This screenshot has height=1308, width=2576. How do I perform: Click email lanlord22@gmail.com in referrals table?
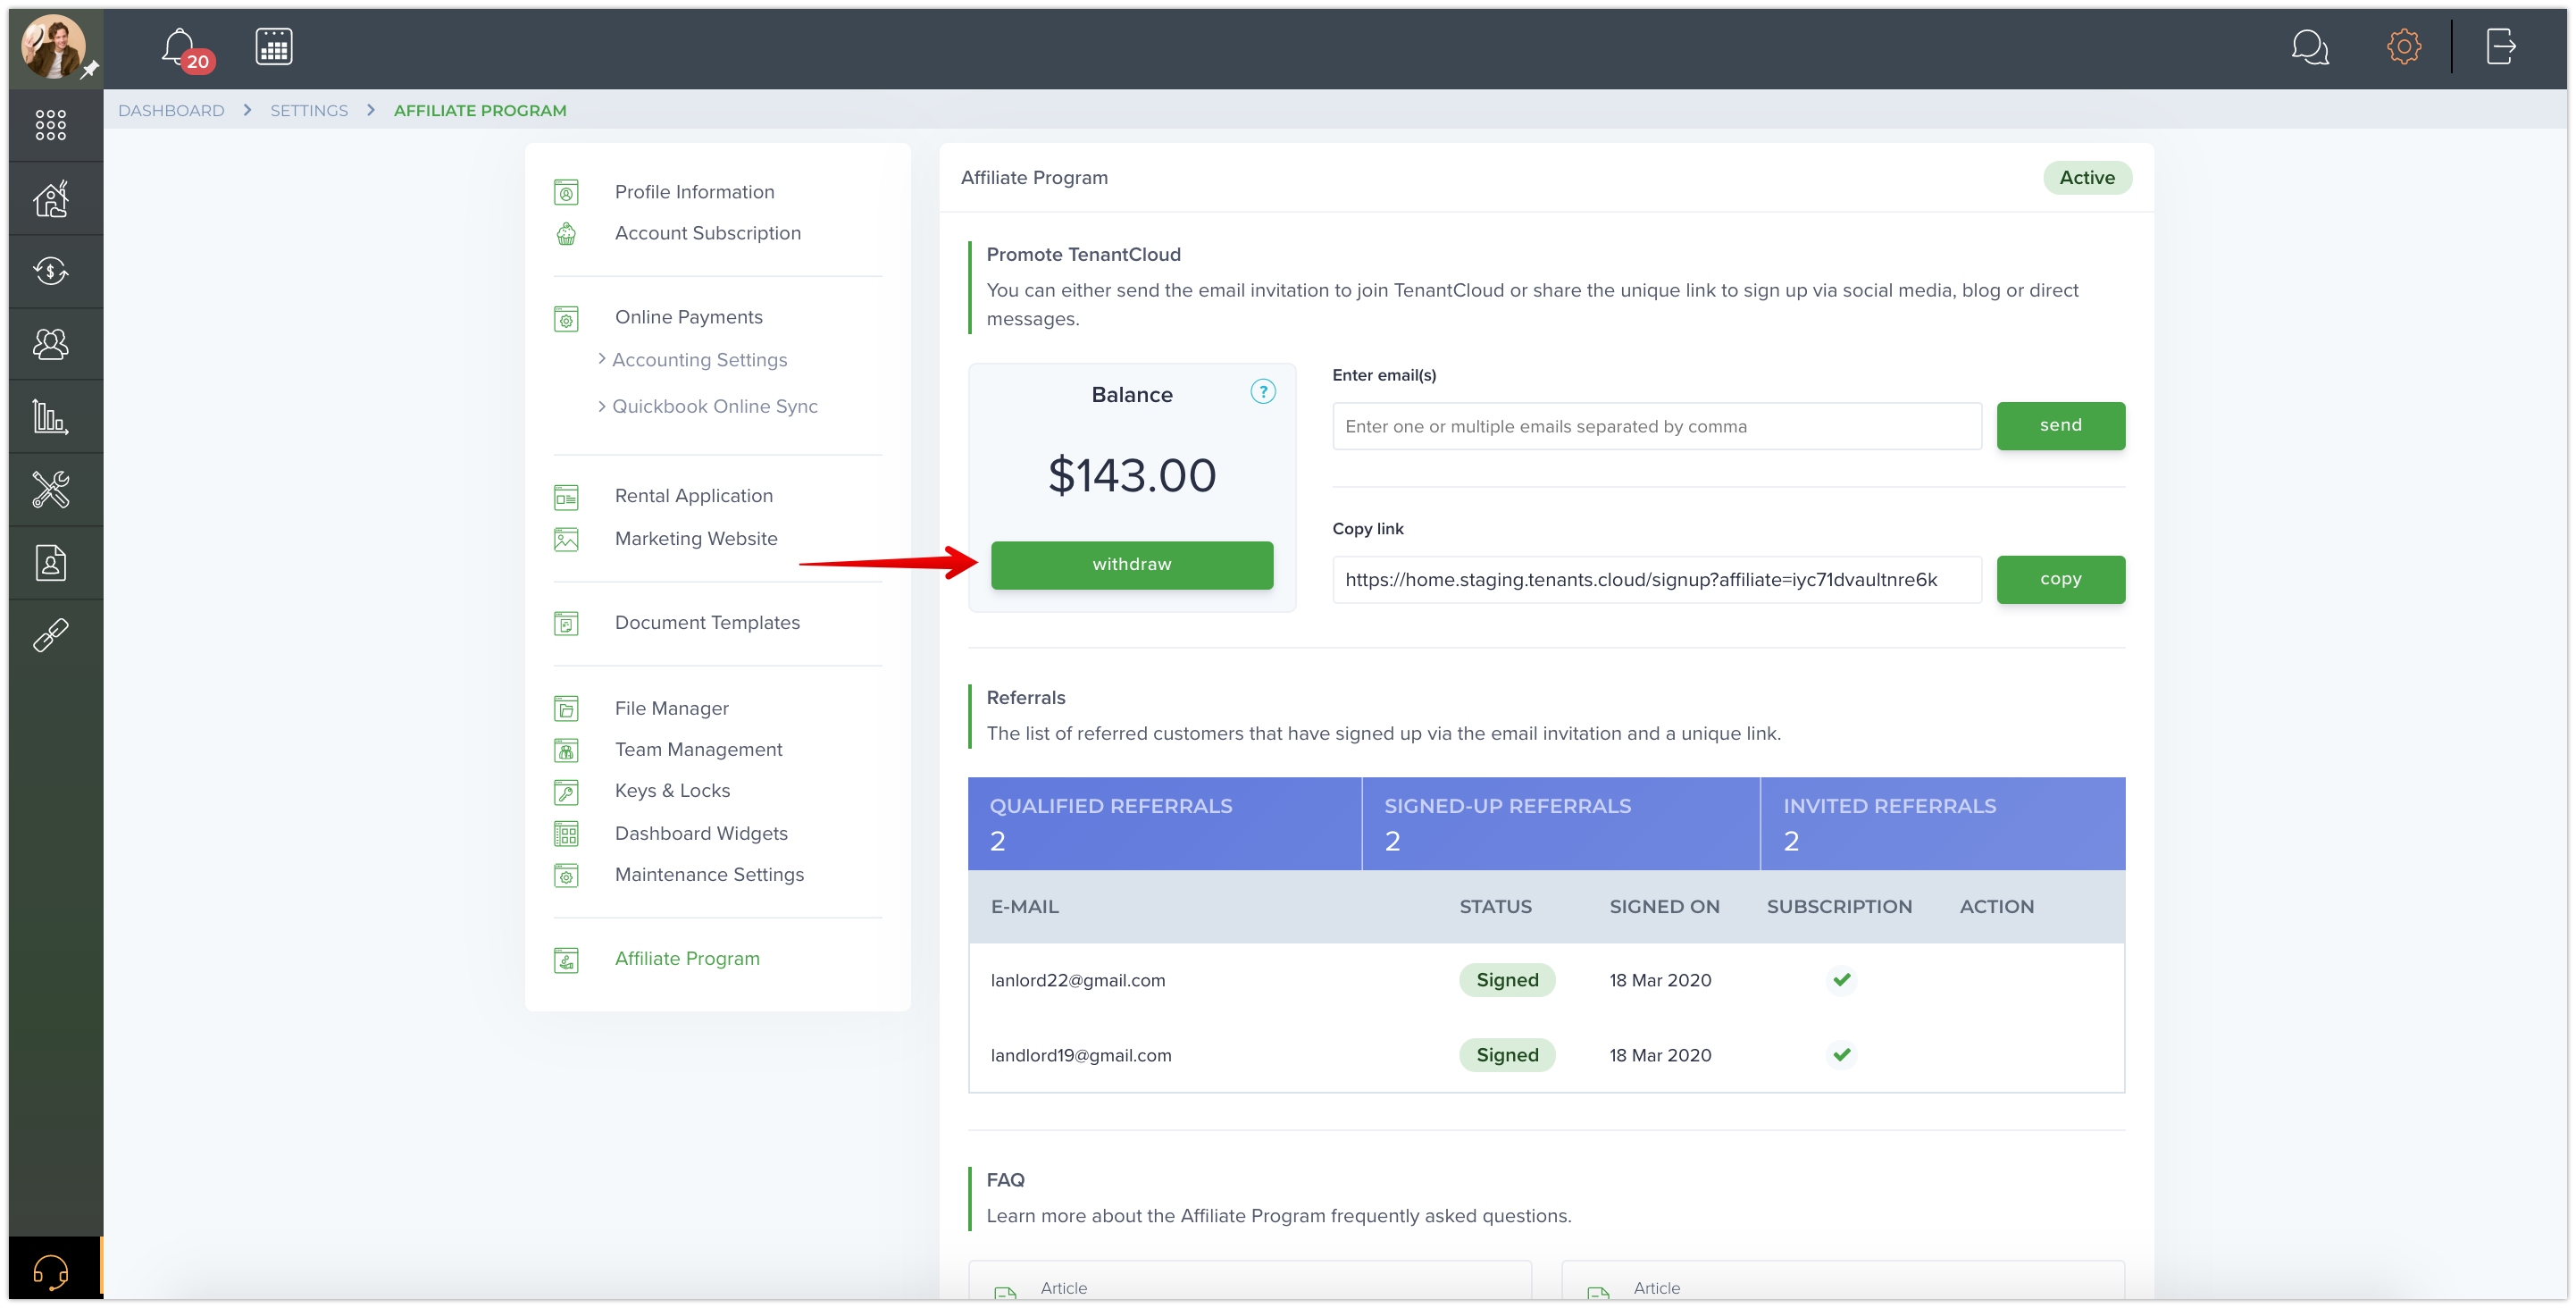1078,980
